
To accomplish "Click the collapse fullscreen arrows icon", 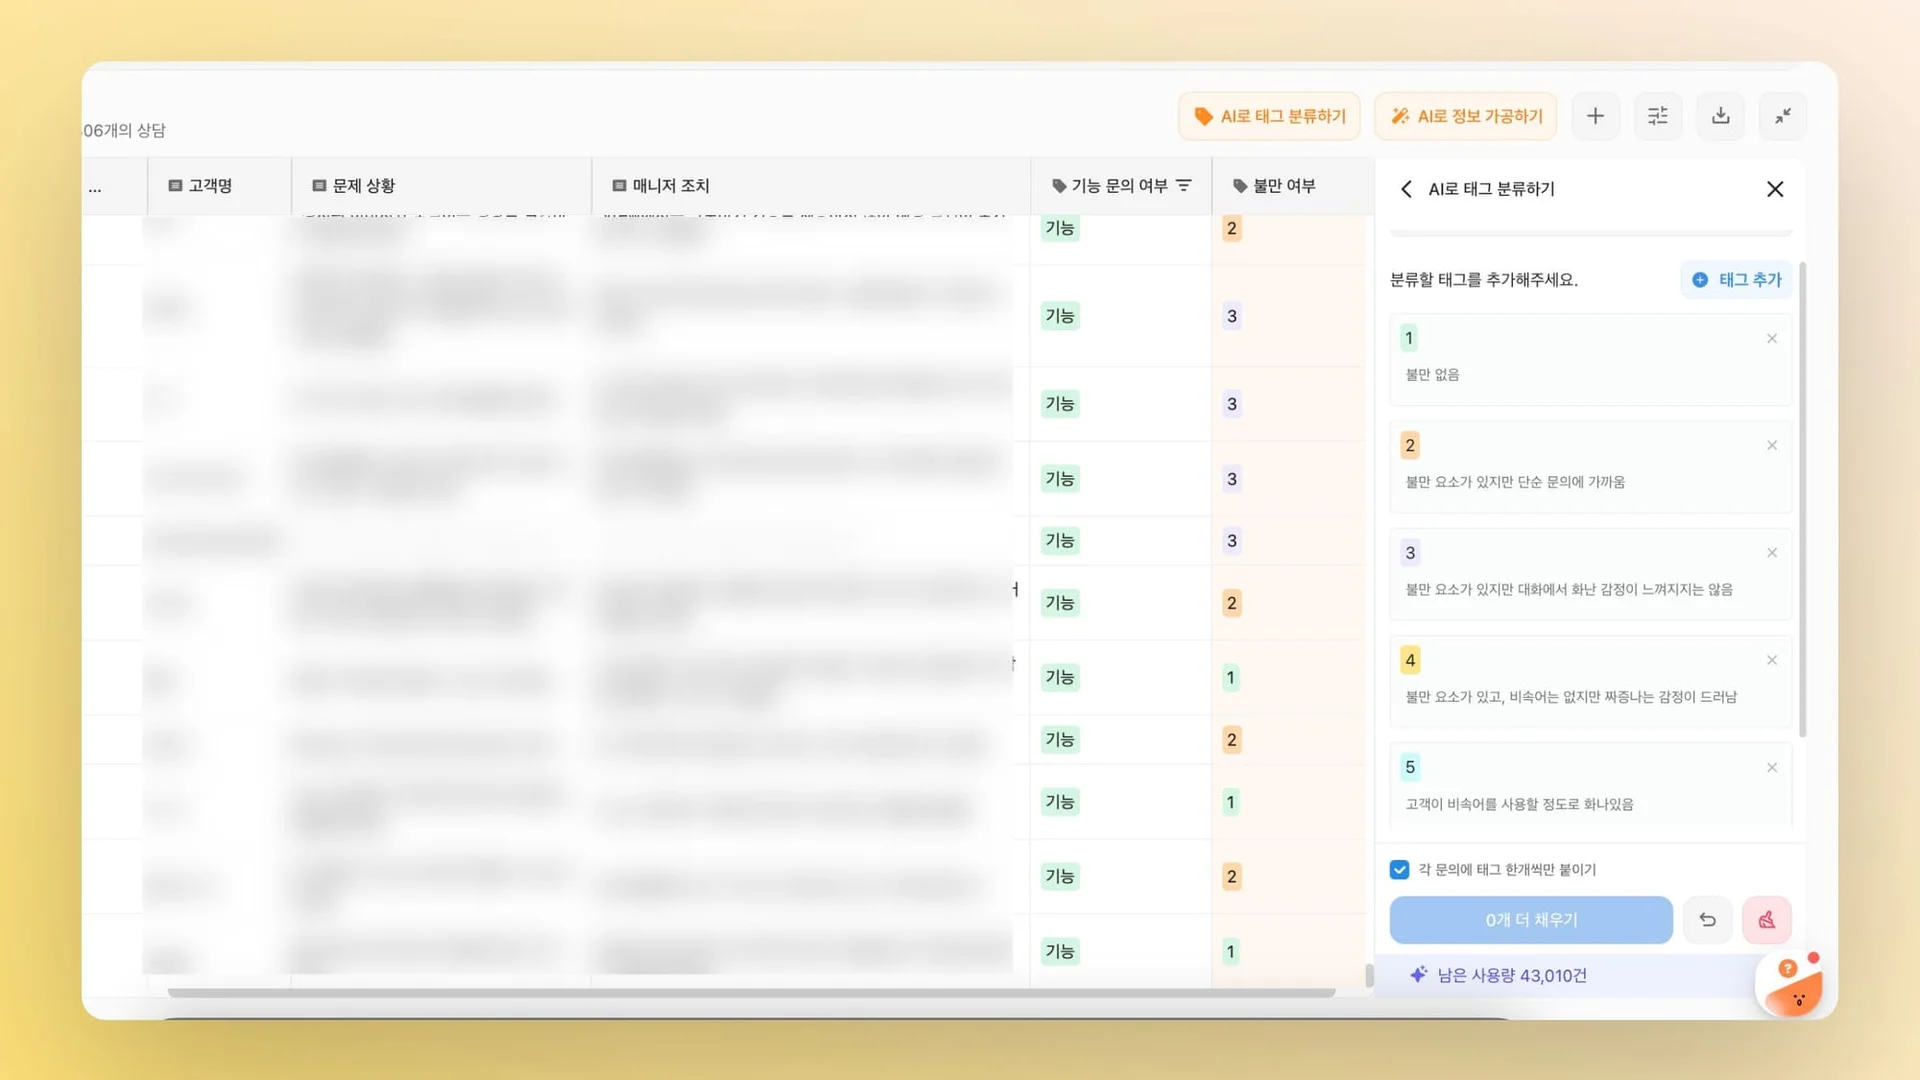I will point(1782,116).
